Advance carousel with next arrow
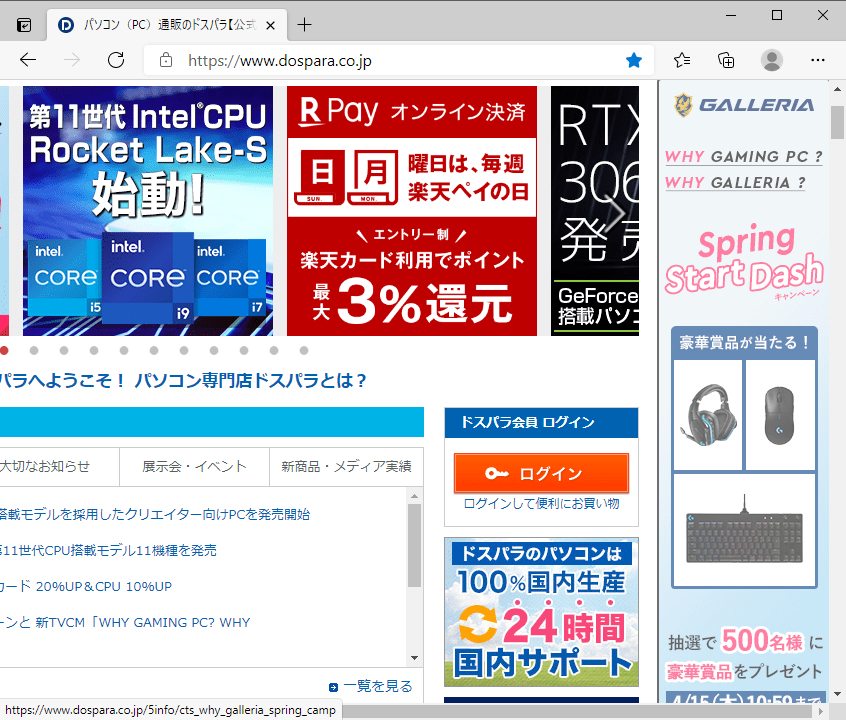 coord(617,213)
